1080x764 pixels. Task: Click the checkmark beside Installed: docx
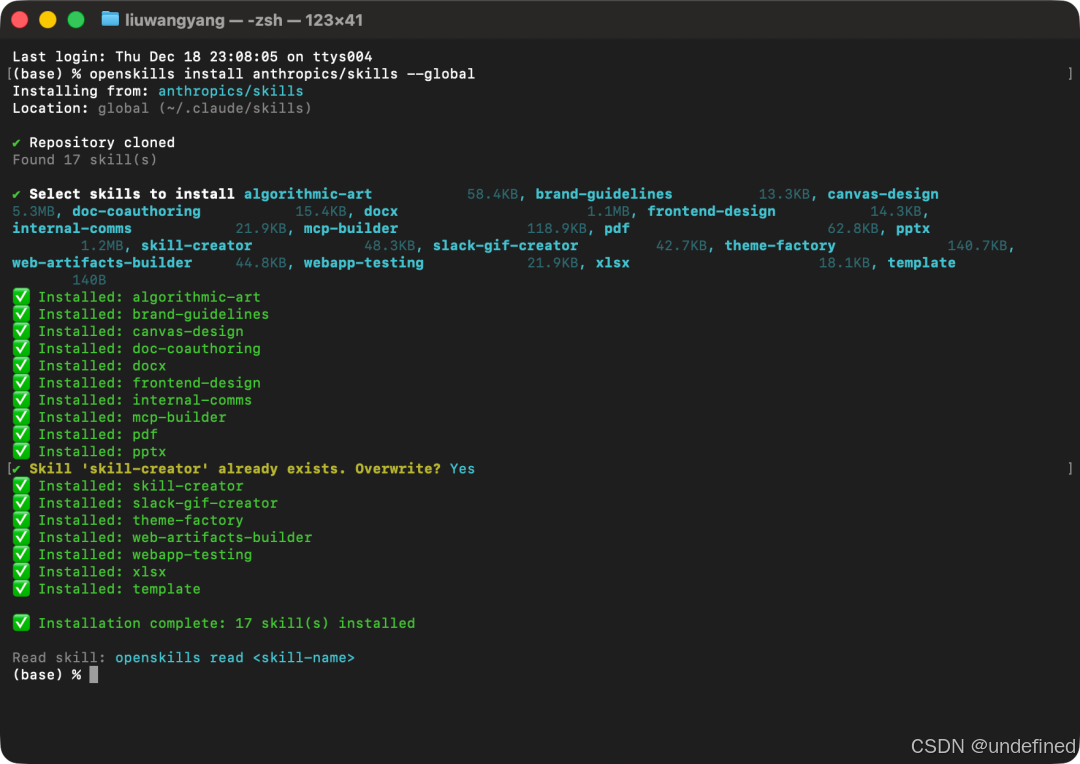[x=21, y=365]
